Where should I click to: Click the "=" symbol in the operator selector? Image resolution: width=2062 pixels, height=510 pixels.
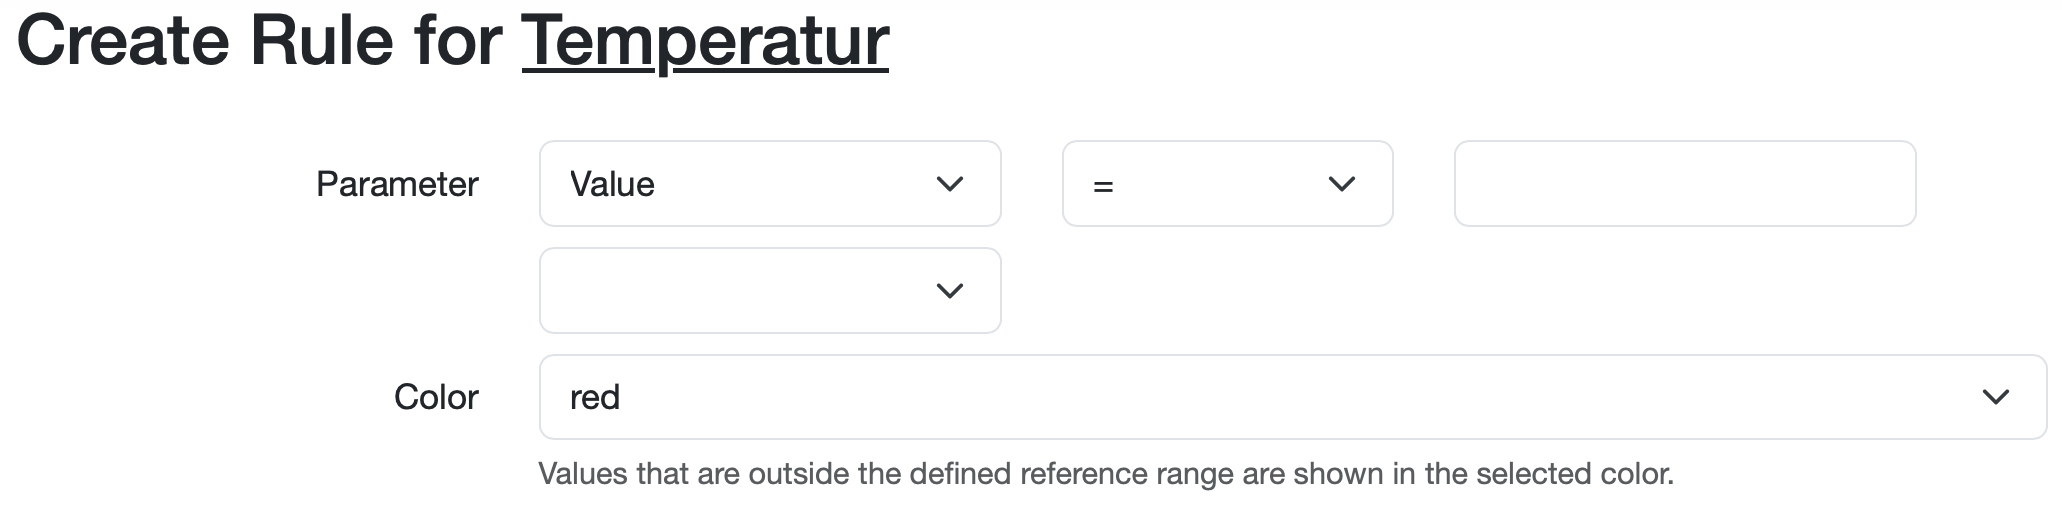1103,186
